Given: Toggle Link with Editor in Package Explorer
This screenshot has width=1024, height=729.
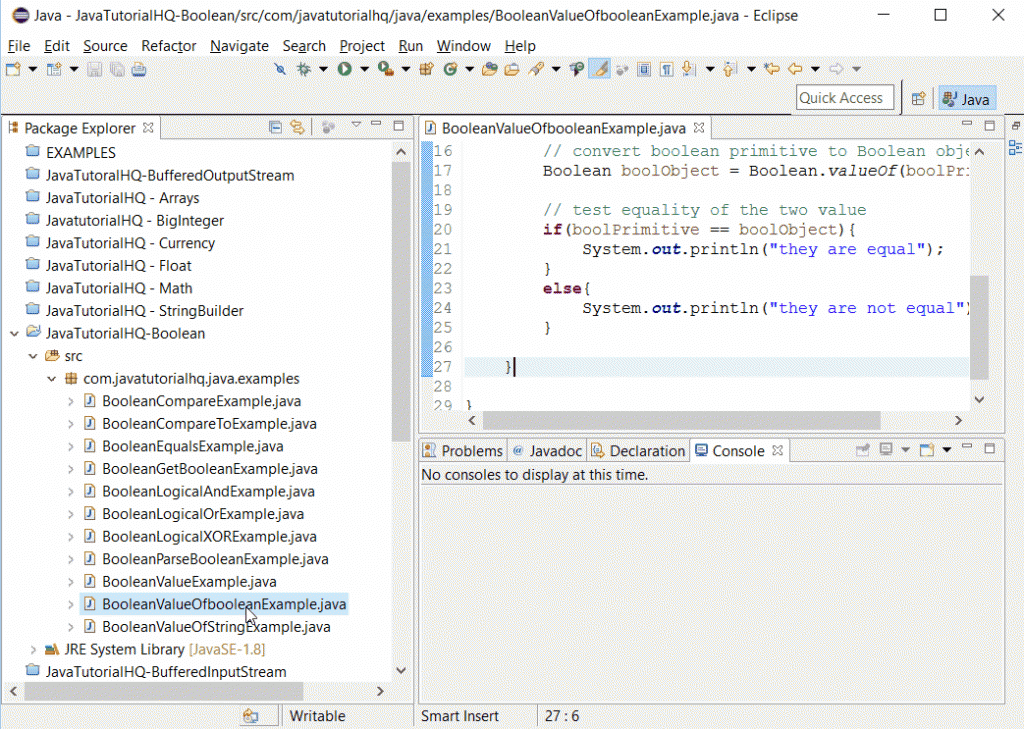Looking at the screenshot, I should (x=297, y=128).
